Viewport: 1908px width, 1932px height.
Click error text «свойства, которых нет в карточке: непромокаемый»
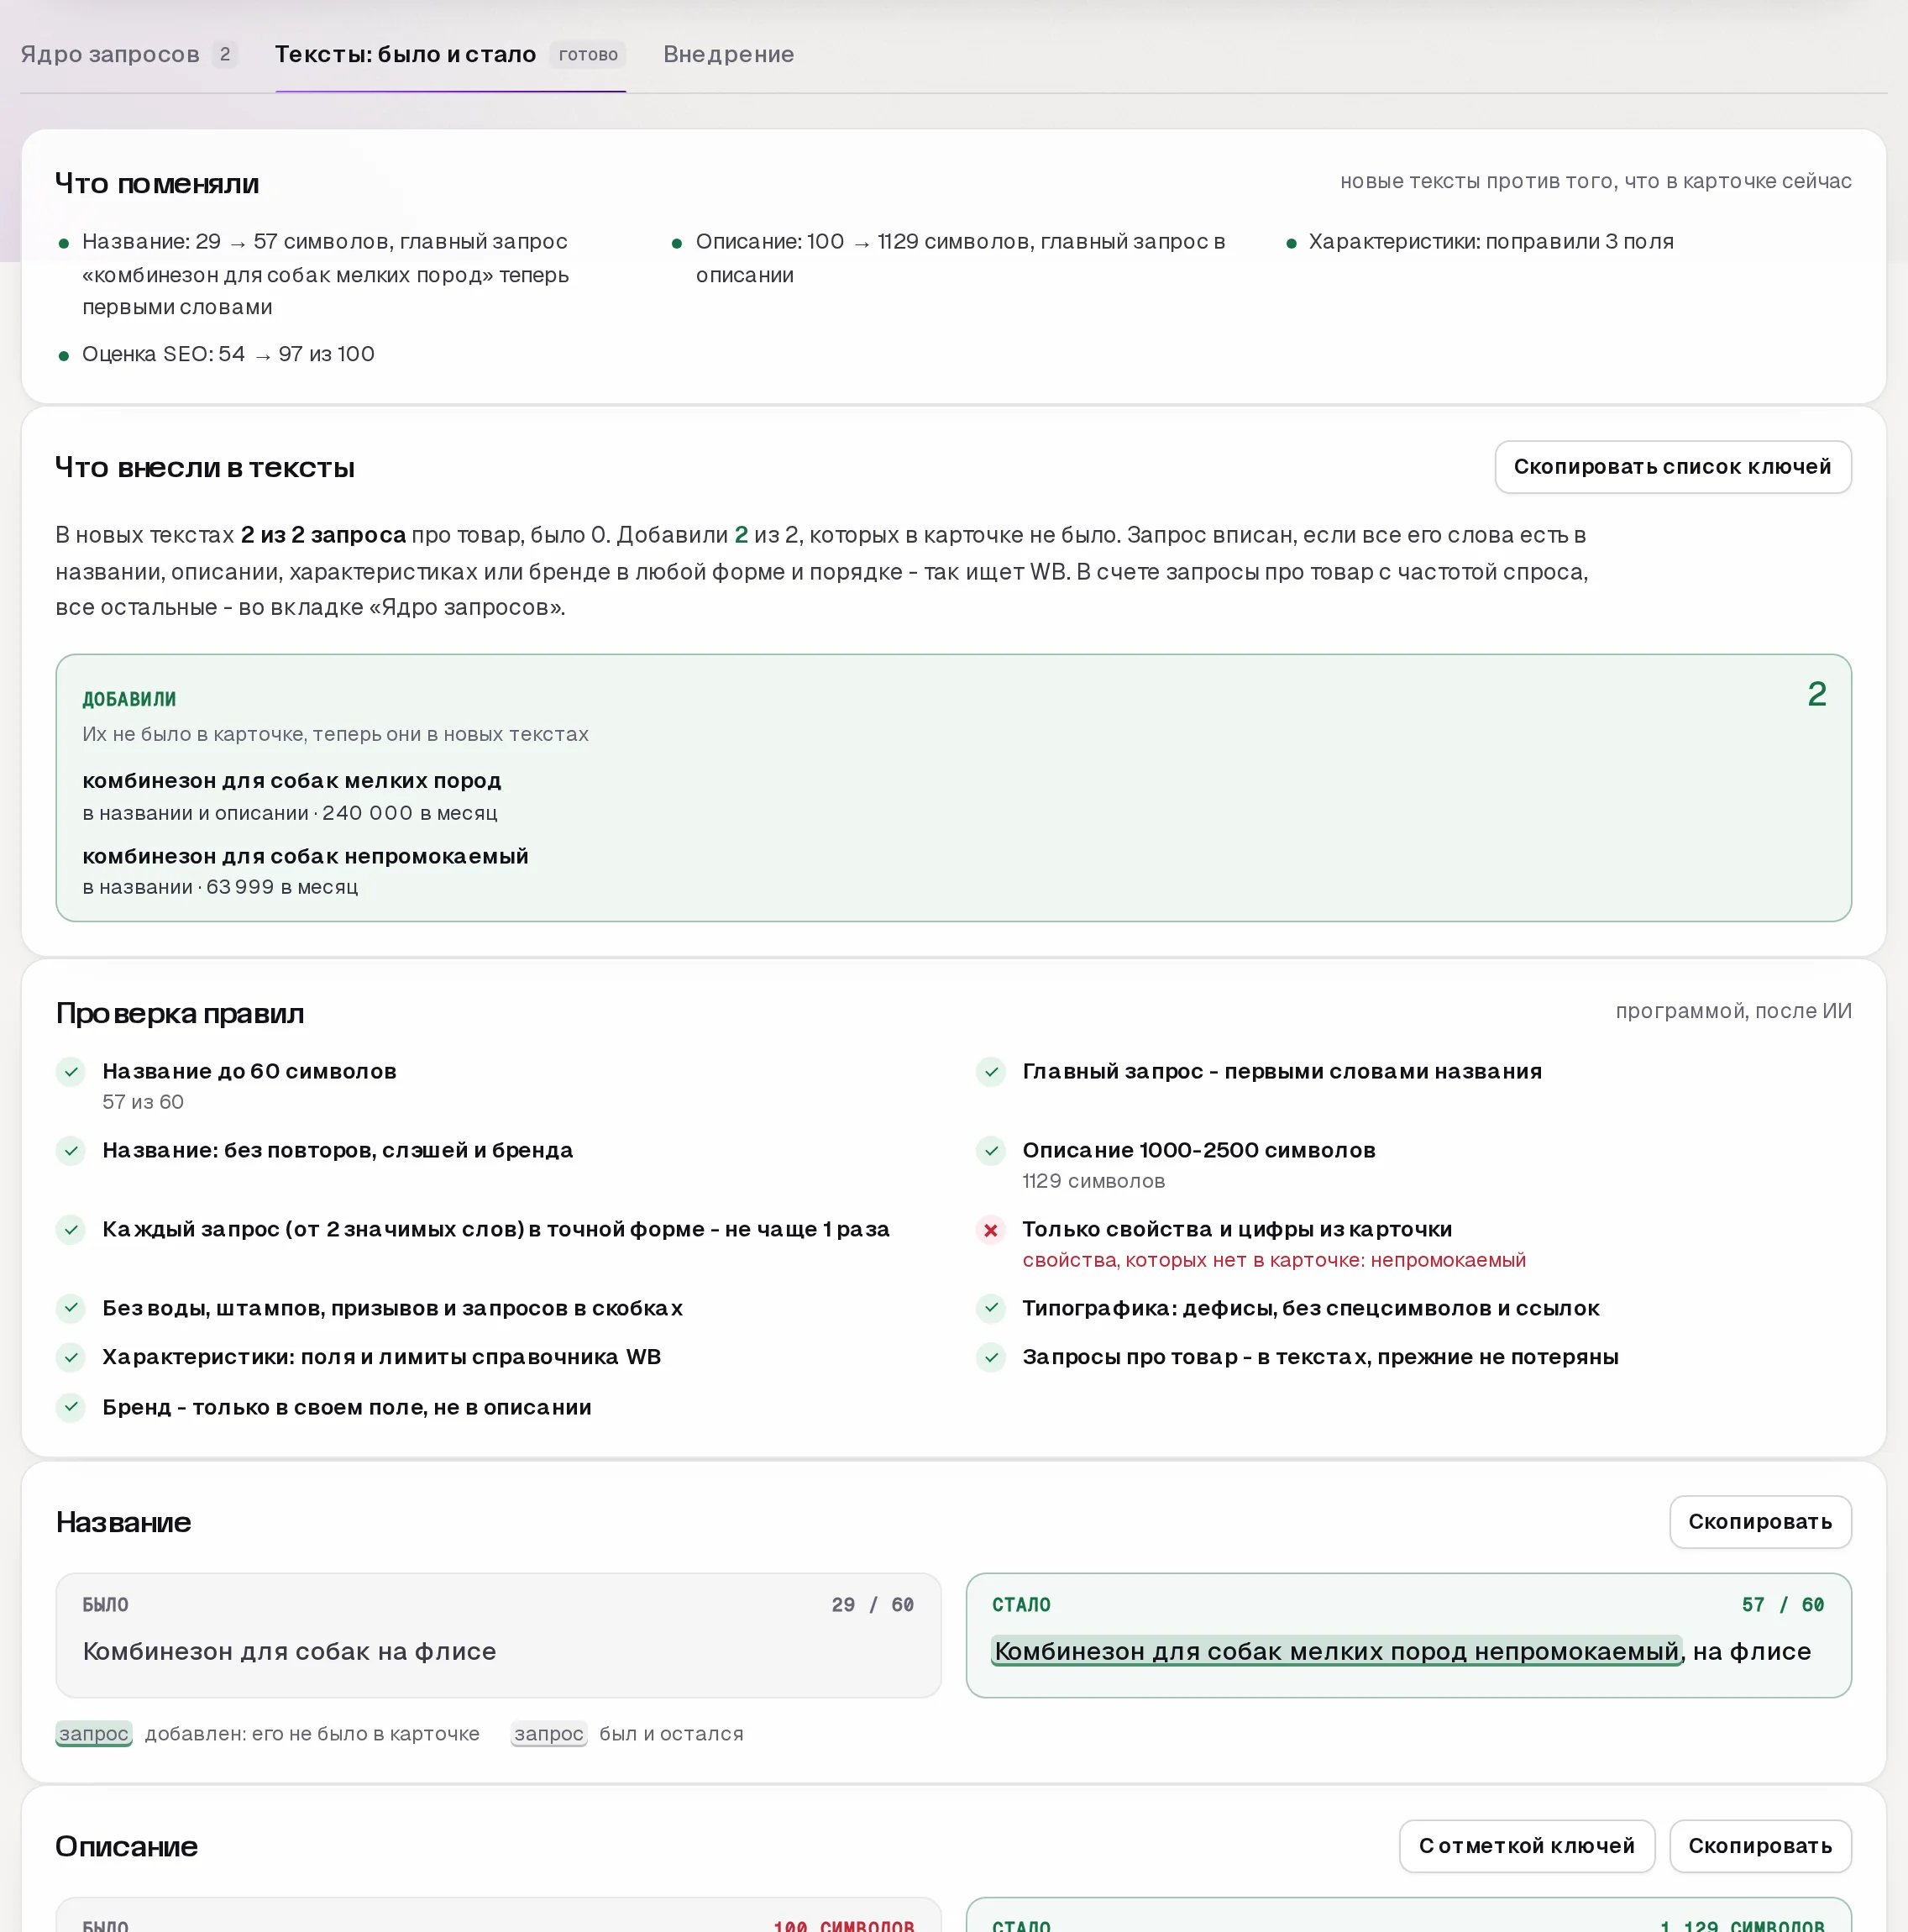[x=1274, y=1261]
